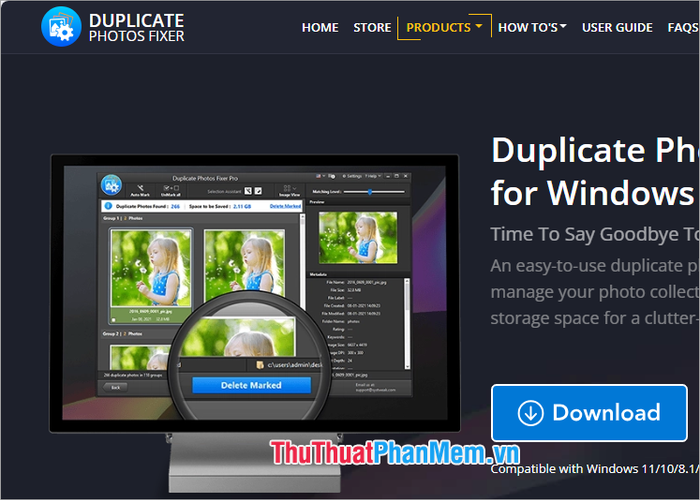Open the HOME menu item
The image size is (700, 500).
click(x=320, y=28)
